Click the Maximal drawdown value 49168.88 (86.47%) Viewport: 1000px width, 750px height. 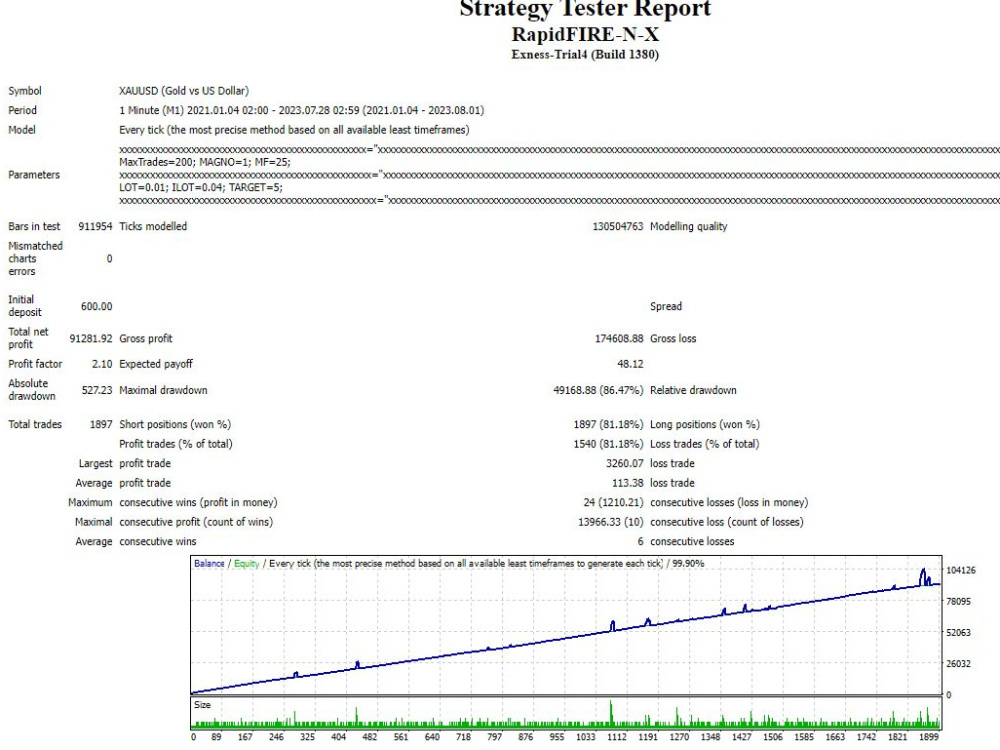[x=598, y=390]
